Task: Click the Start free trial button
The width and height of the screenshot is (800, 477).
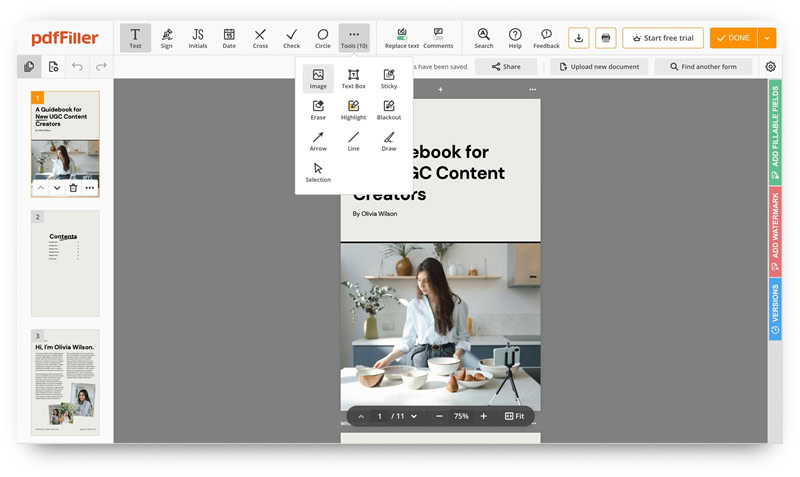Action: 663,38
